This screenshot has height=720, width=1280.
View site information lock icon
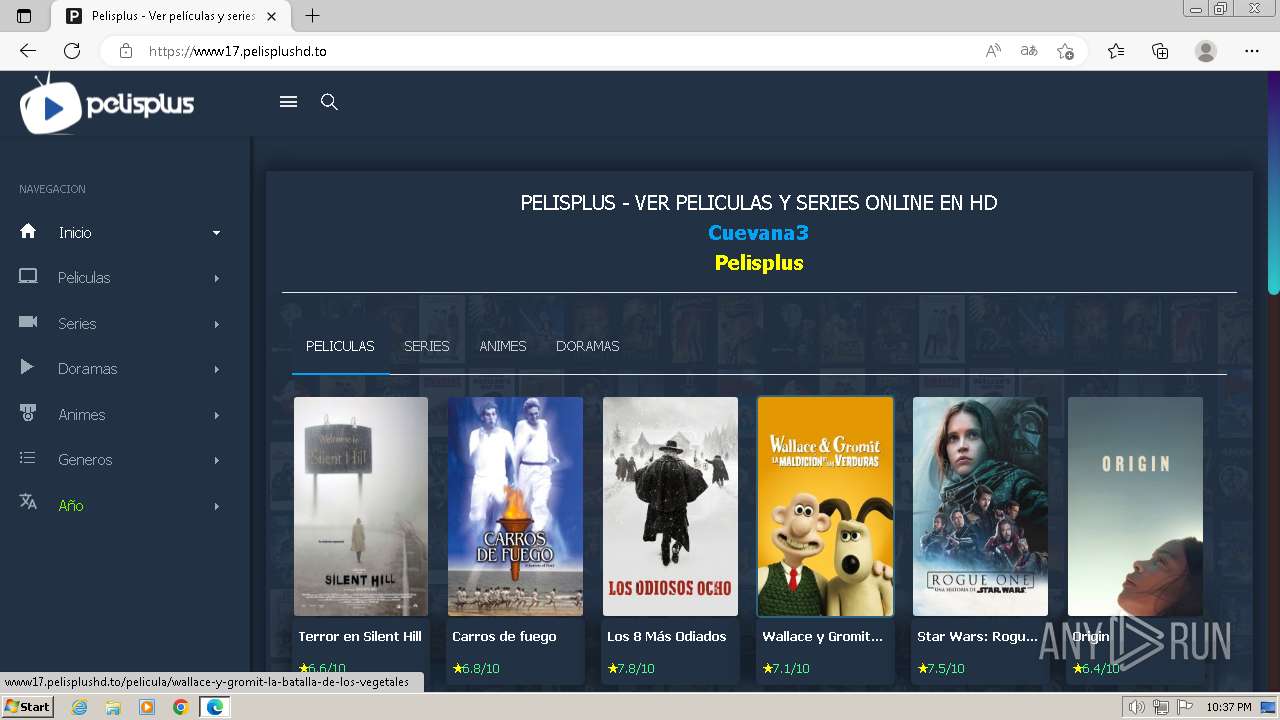[126, 51]
